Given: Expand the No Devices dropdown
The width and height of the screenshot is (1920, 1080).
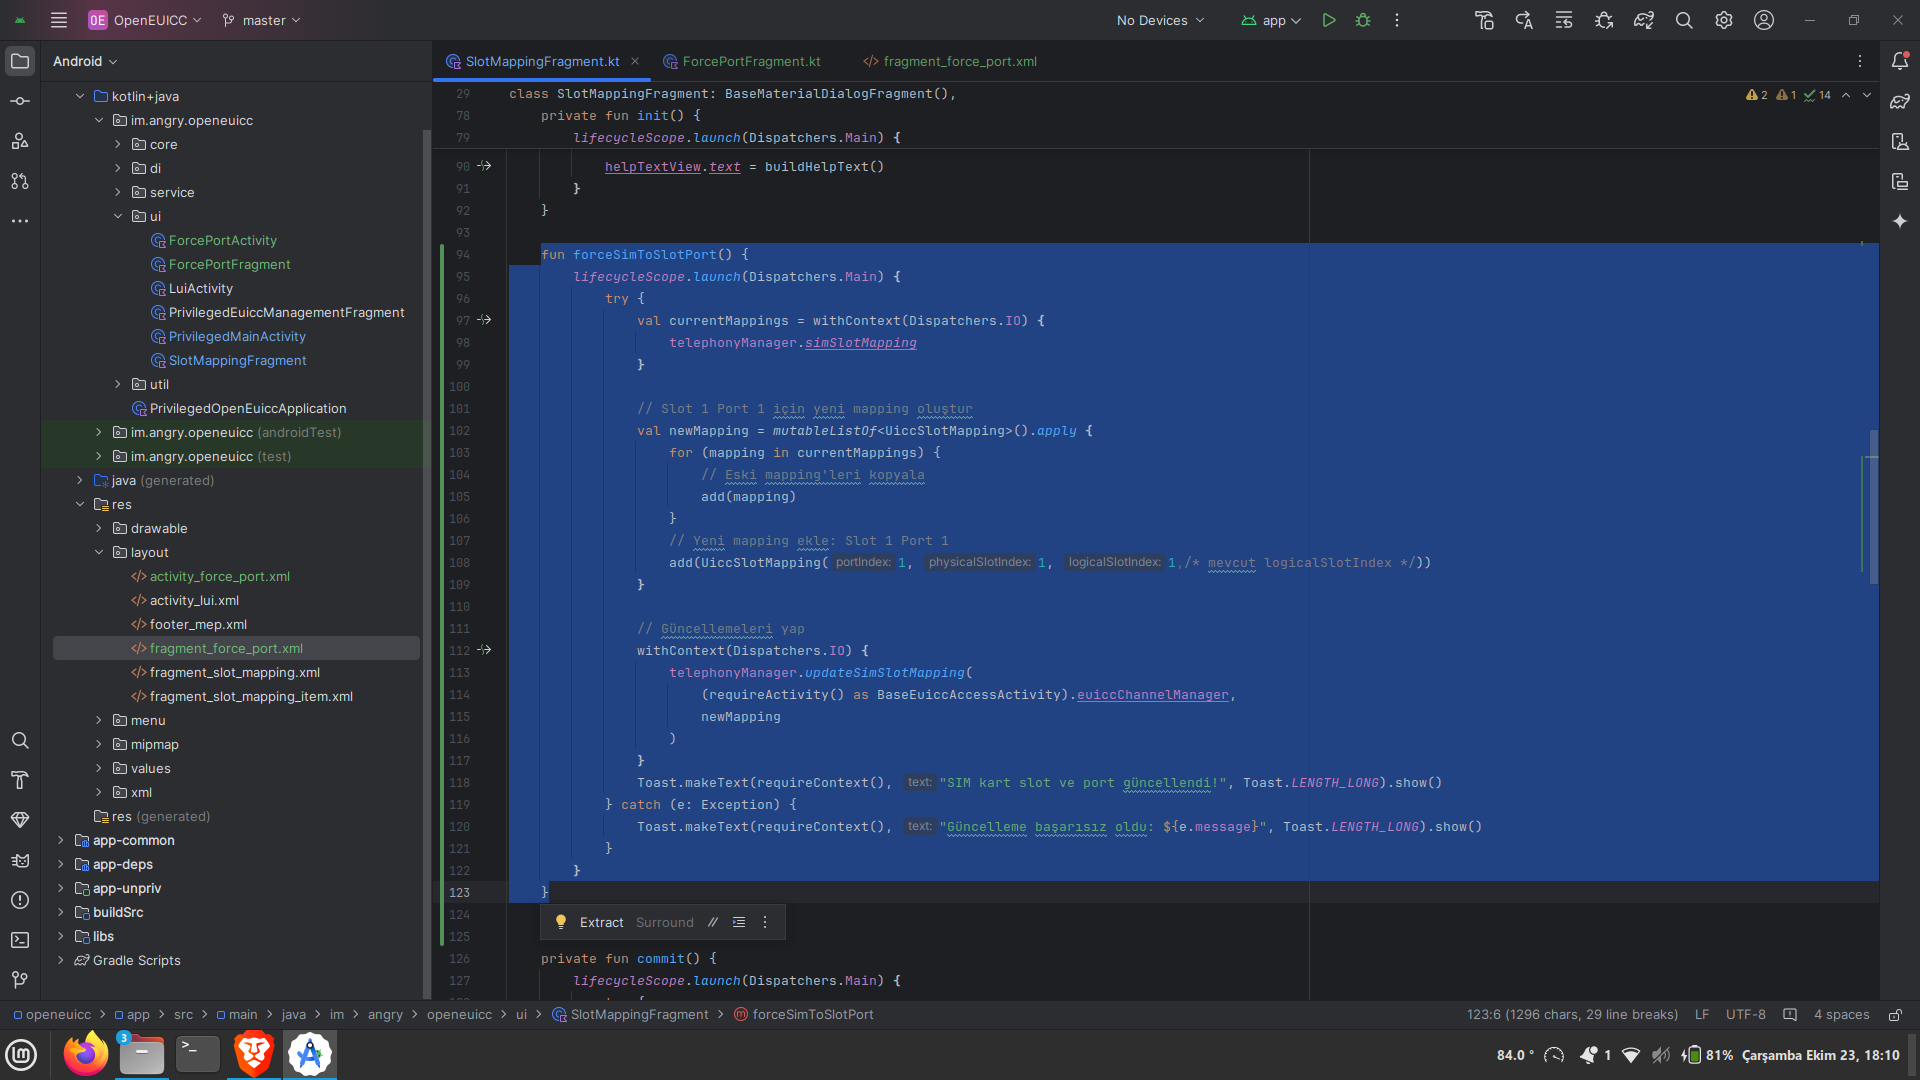Looking at the screenshot, I should 1160,20.
